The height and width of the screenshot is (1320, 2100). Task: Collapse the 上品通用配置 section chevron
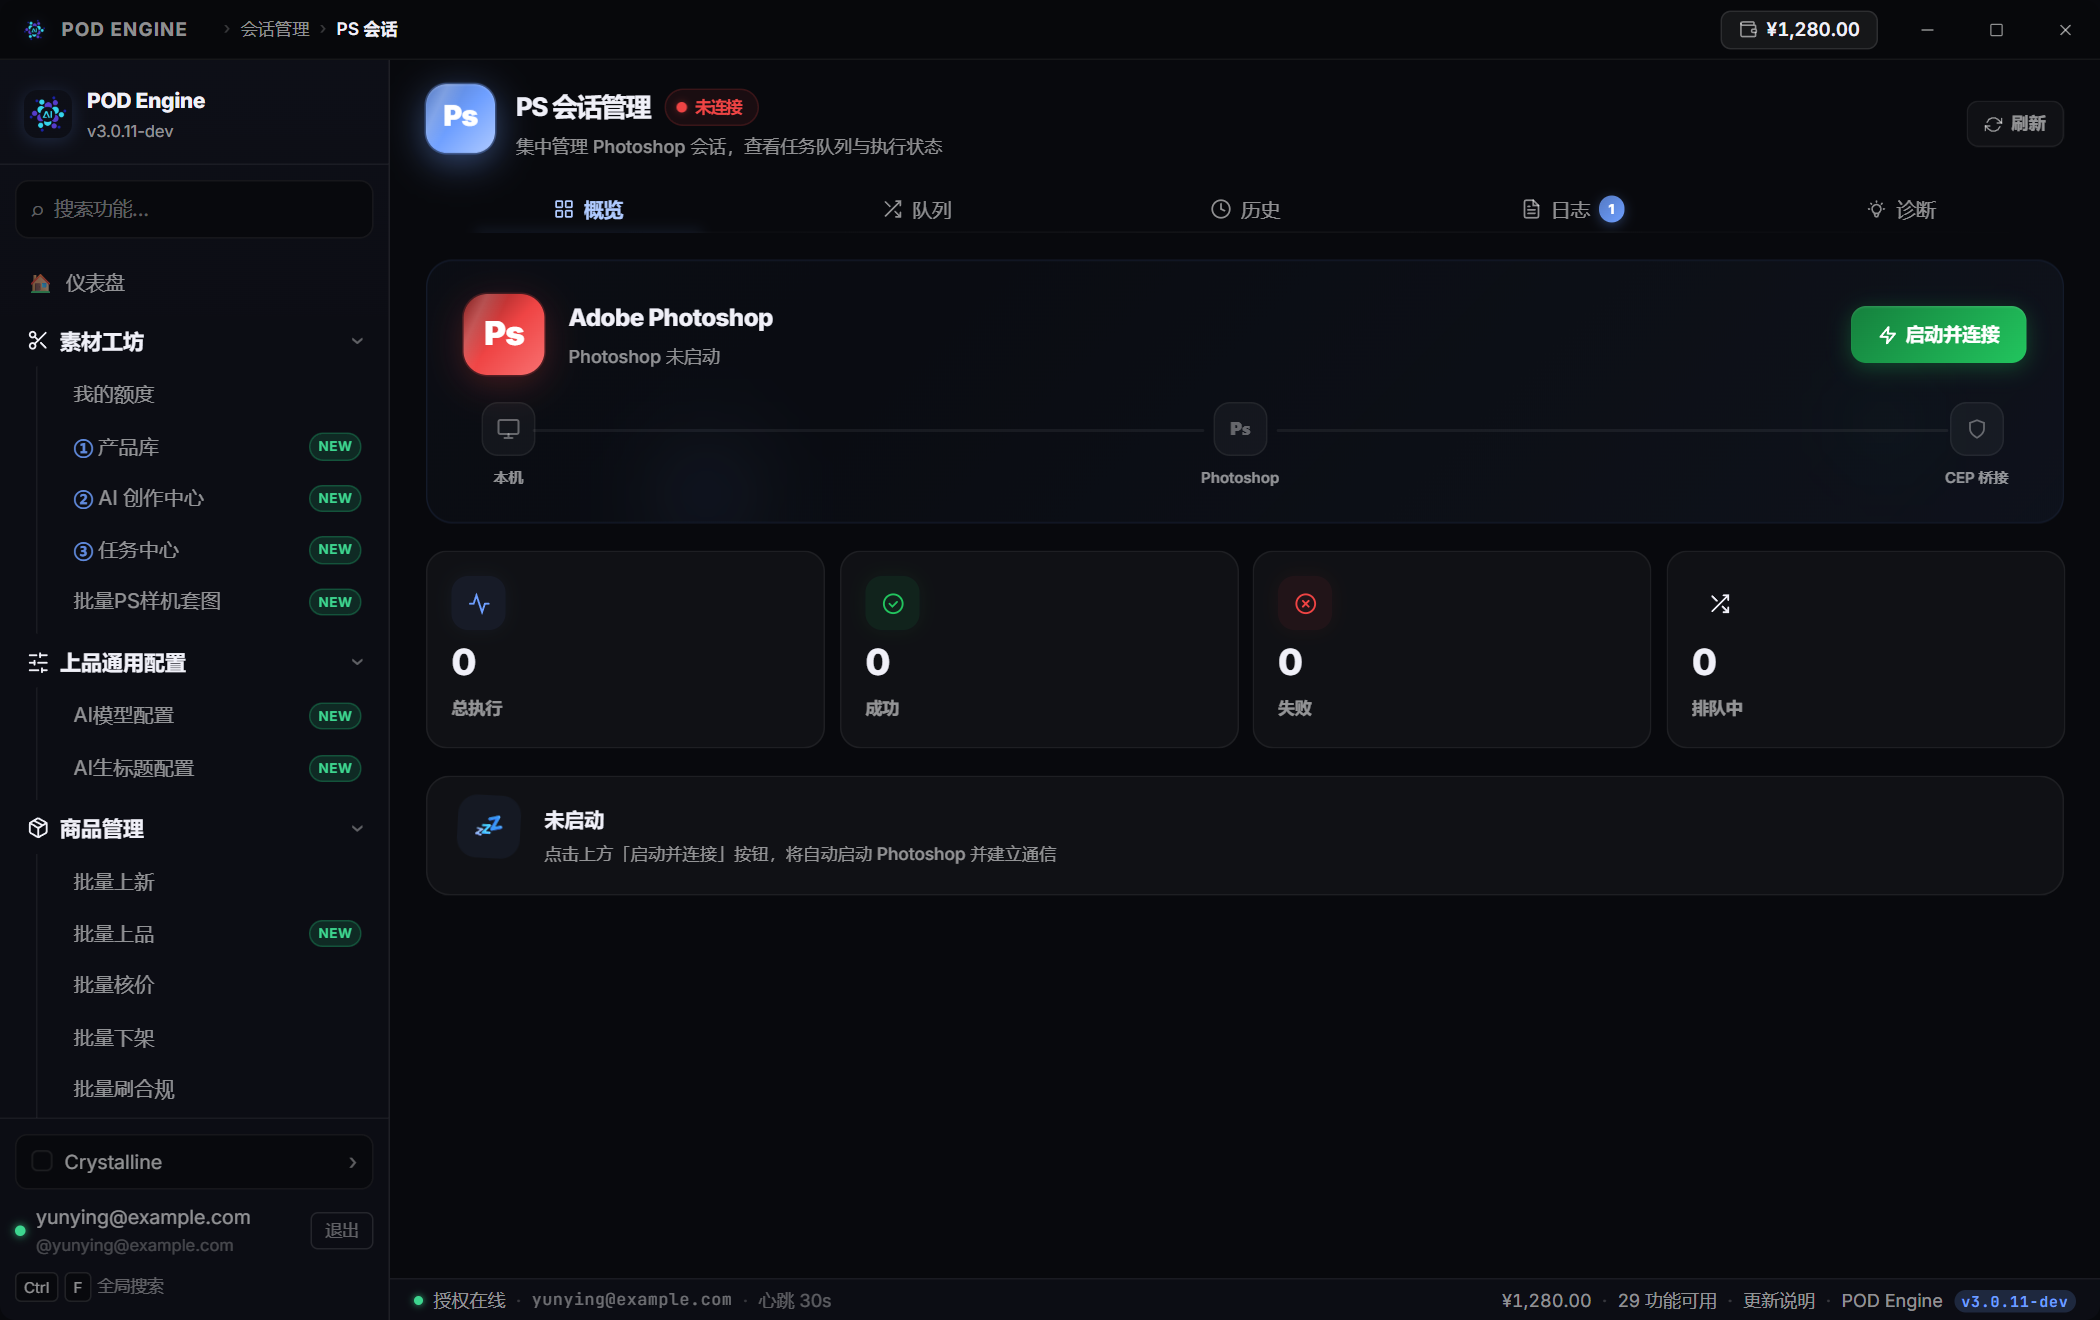pyautogui.click(x=357, y=662)
